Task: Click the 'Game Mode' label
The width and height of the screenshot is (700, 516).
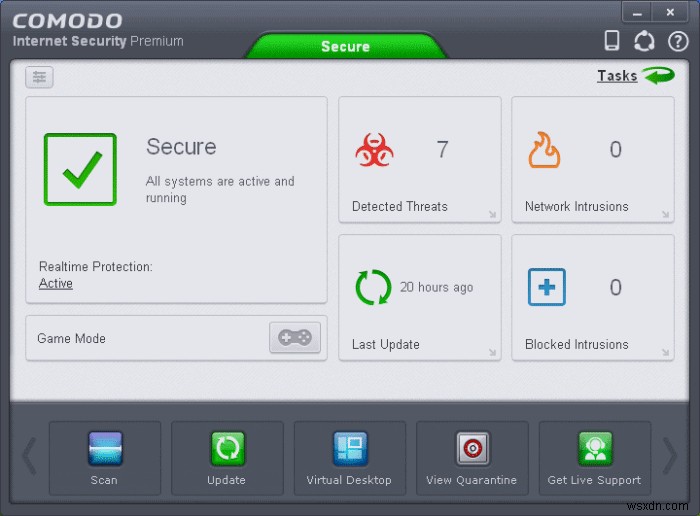Action: click(71, 338)
